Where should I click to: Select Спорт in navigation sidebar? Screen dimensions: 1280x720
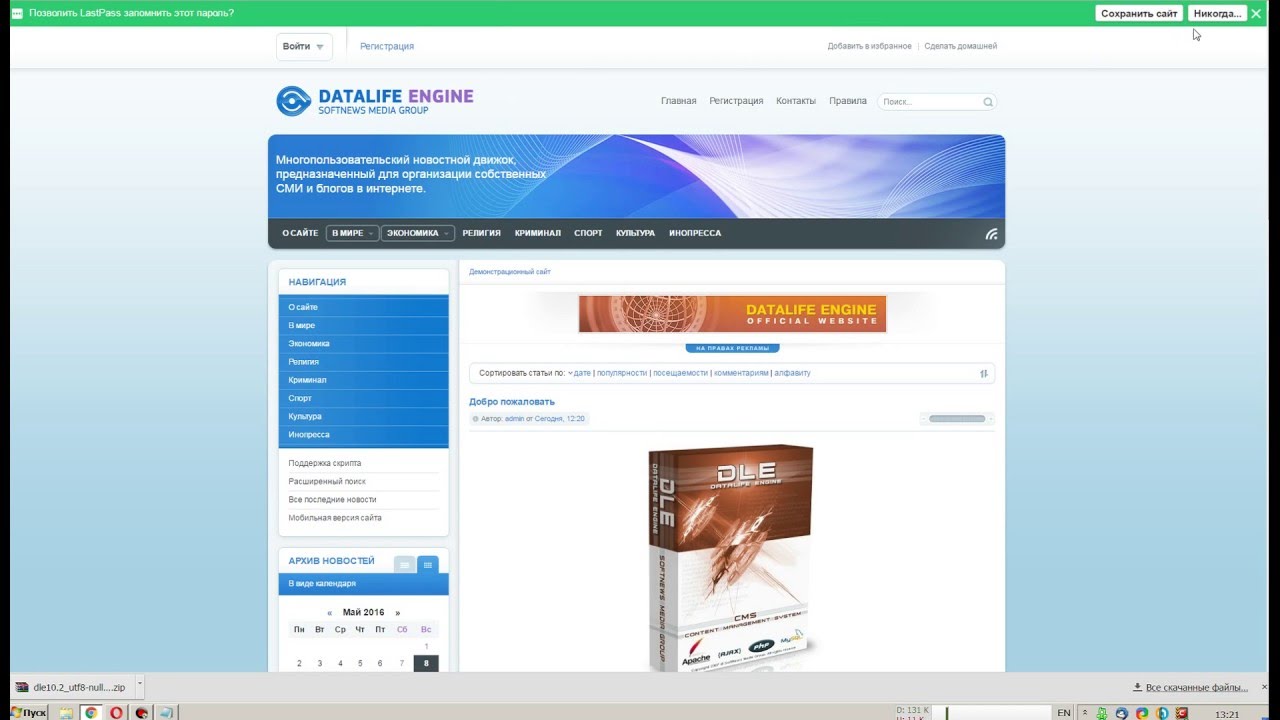pos(364,398)
